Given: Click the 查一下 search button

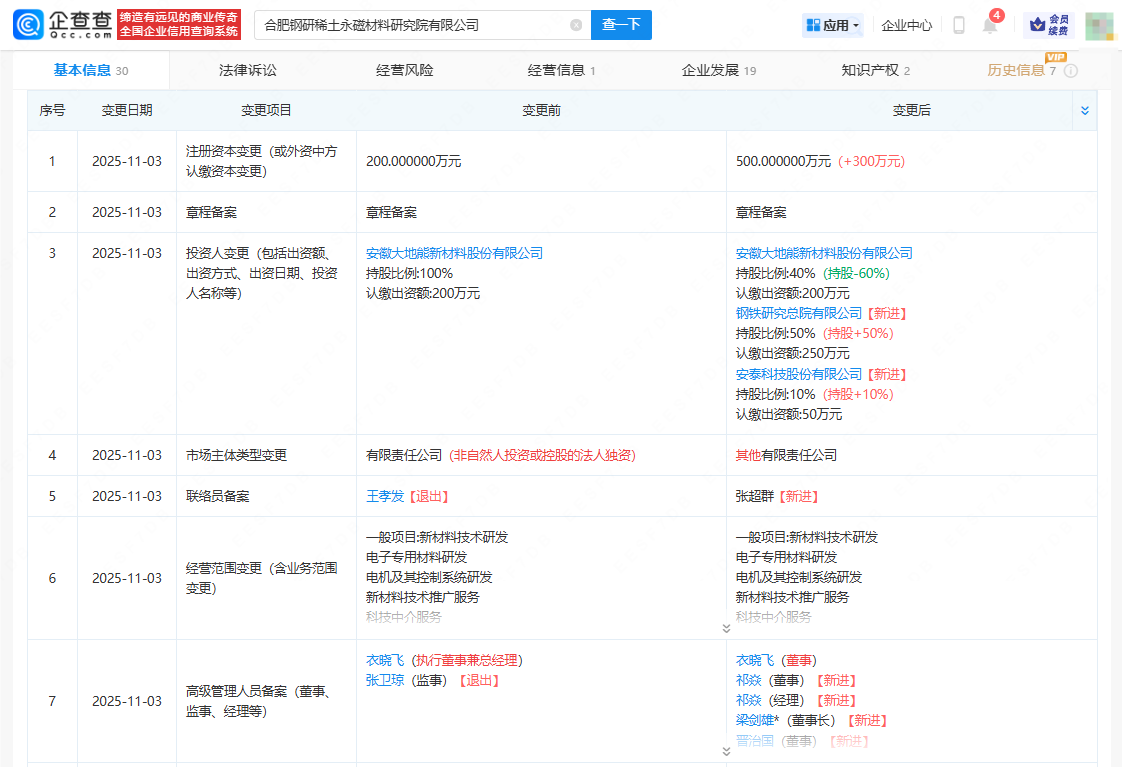Looking at the screenshot, I should 621,25.
